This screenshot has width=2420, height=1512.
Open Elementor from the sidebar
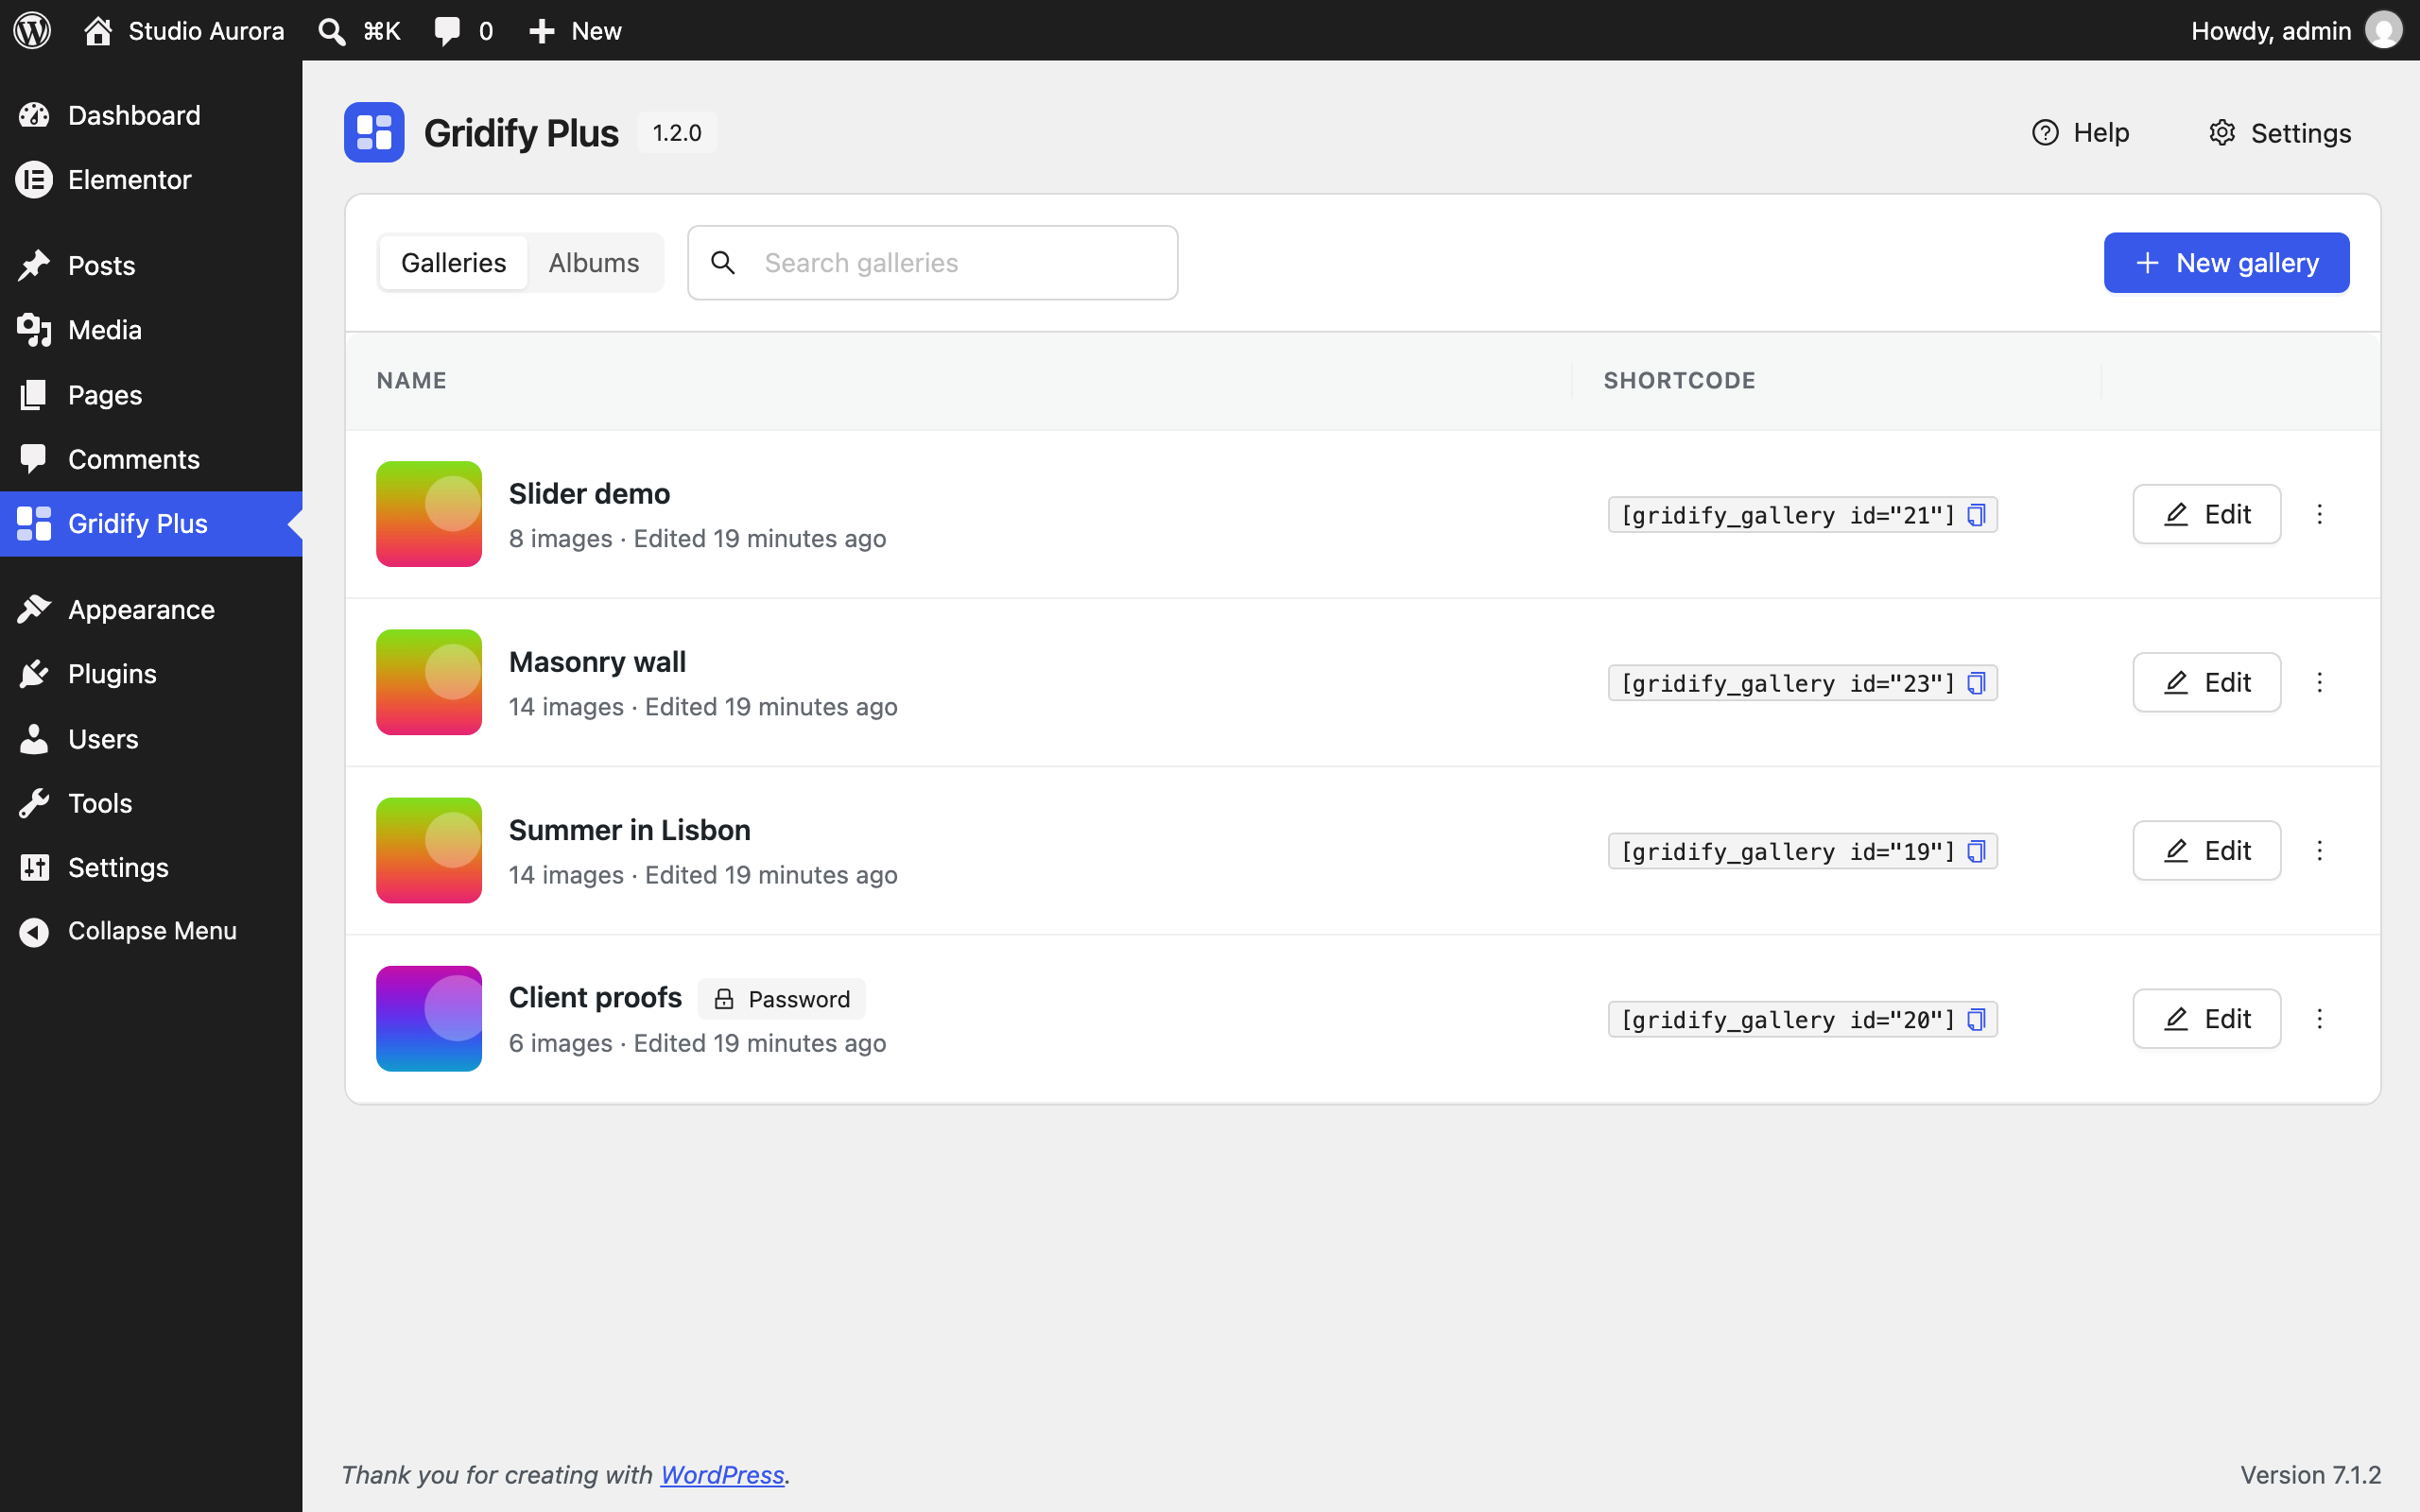pyautogui.click(x=151, y=179)
